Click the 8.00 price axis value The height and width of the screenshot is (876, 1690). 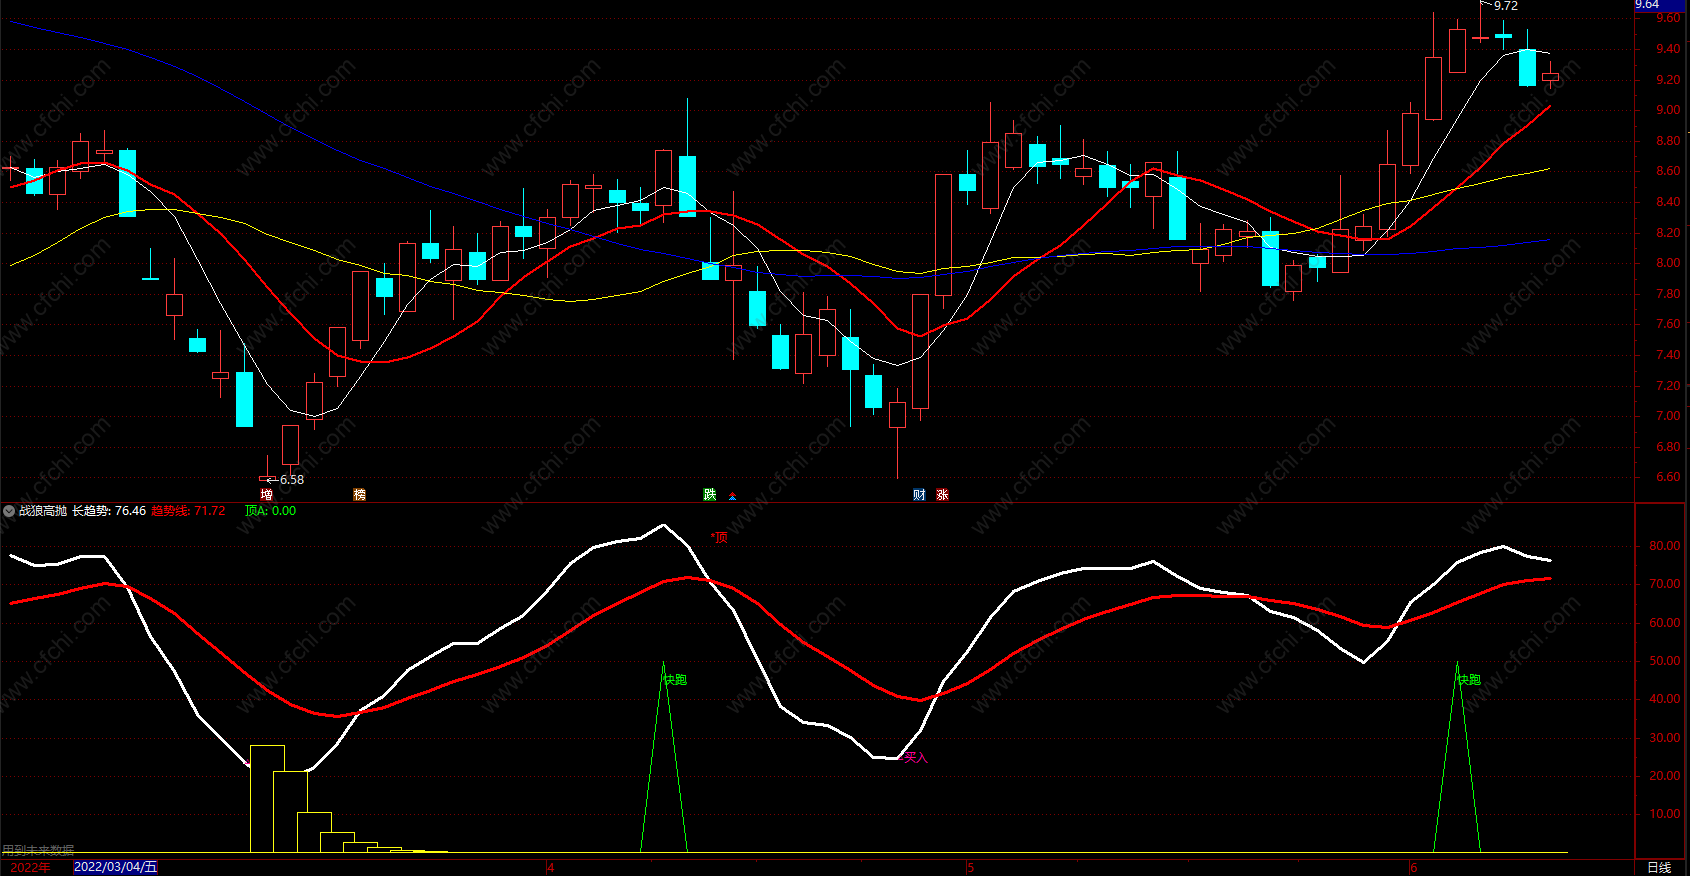click(x=1668, y=263)
